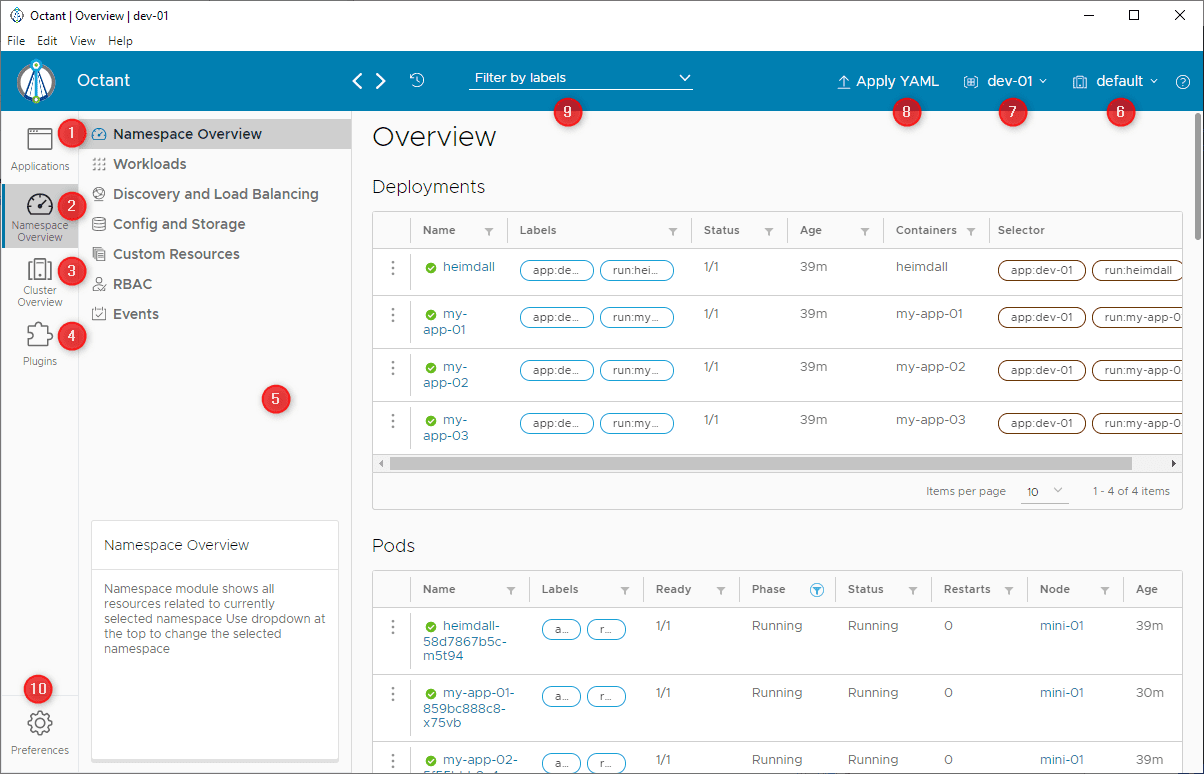Screen dimensions: 1204x774
Task: Select Namespace Overview navigation item
Action: coord(215,134)
